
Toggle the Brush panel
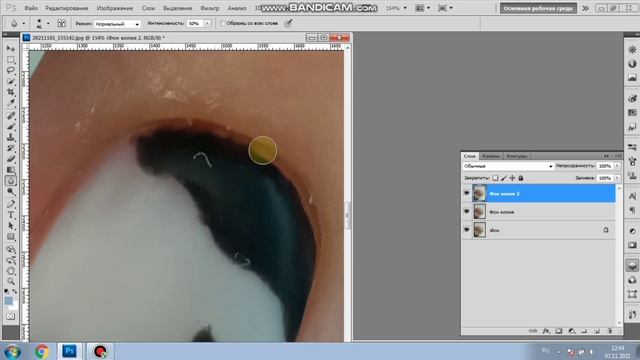(61, 23)
